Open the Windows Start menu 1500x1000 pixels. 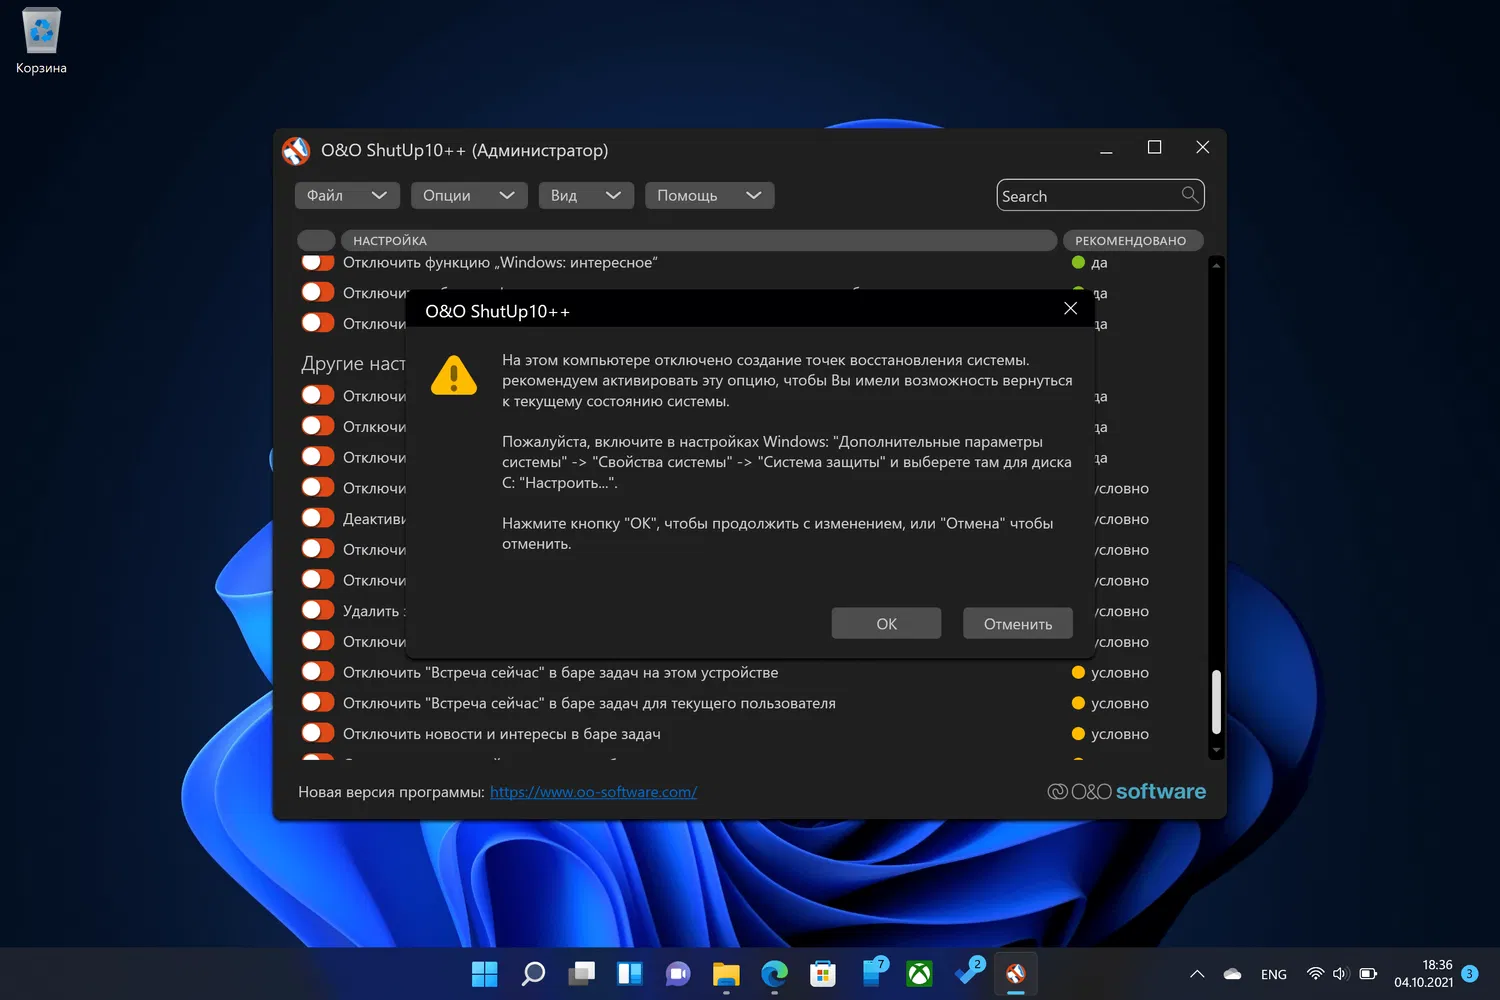pos(484,973)
